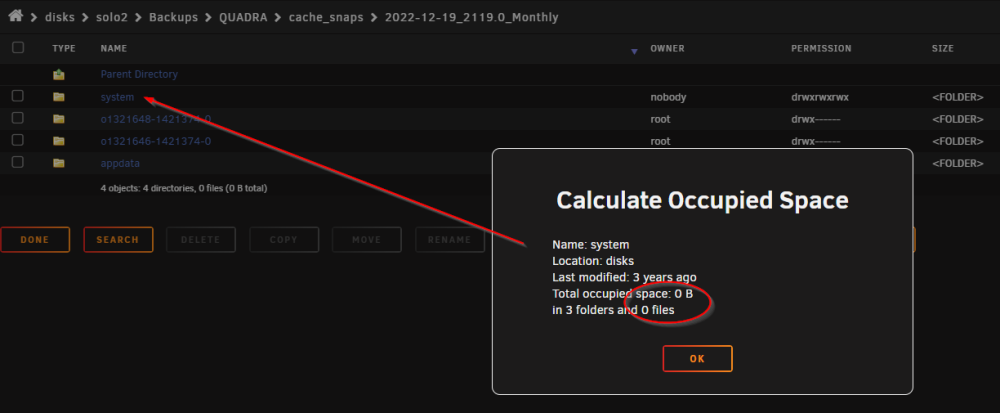
Task: Click 'Calculate Occupied Space' dialog title
Action: tap(702, 201)
